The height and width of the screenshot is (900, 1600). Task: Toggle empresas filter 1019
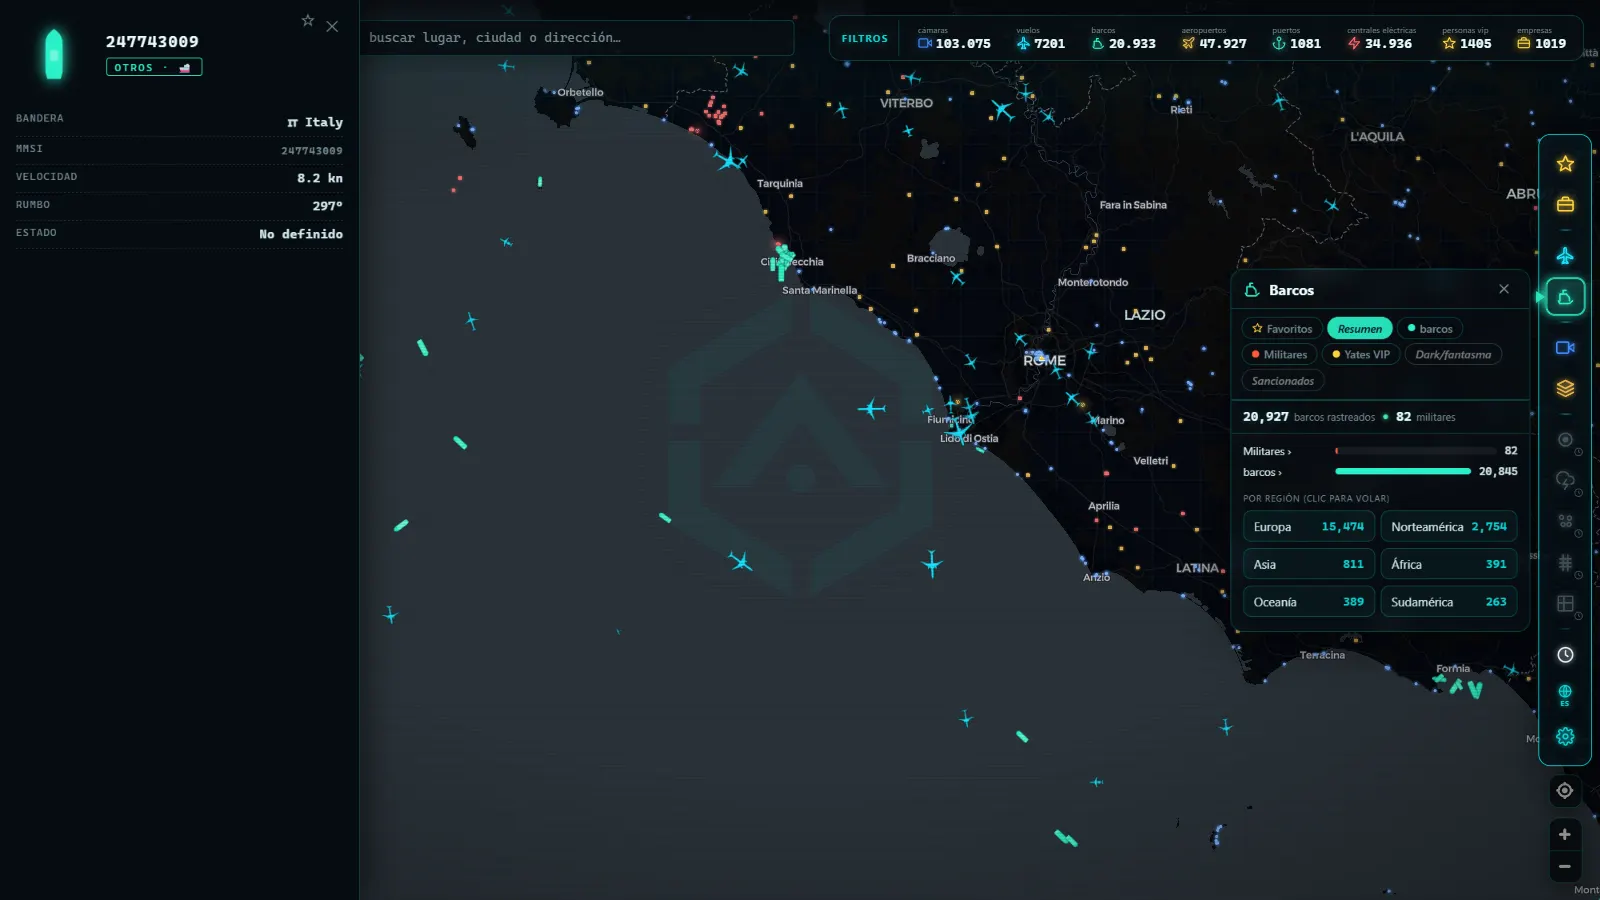[1541, 39]
